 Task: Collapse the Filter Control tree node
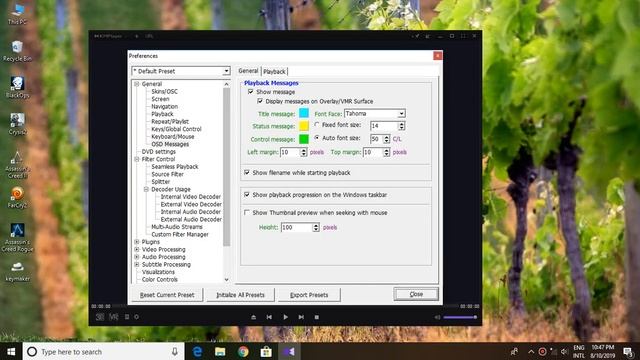click(137, 159)
